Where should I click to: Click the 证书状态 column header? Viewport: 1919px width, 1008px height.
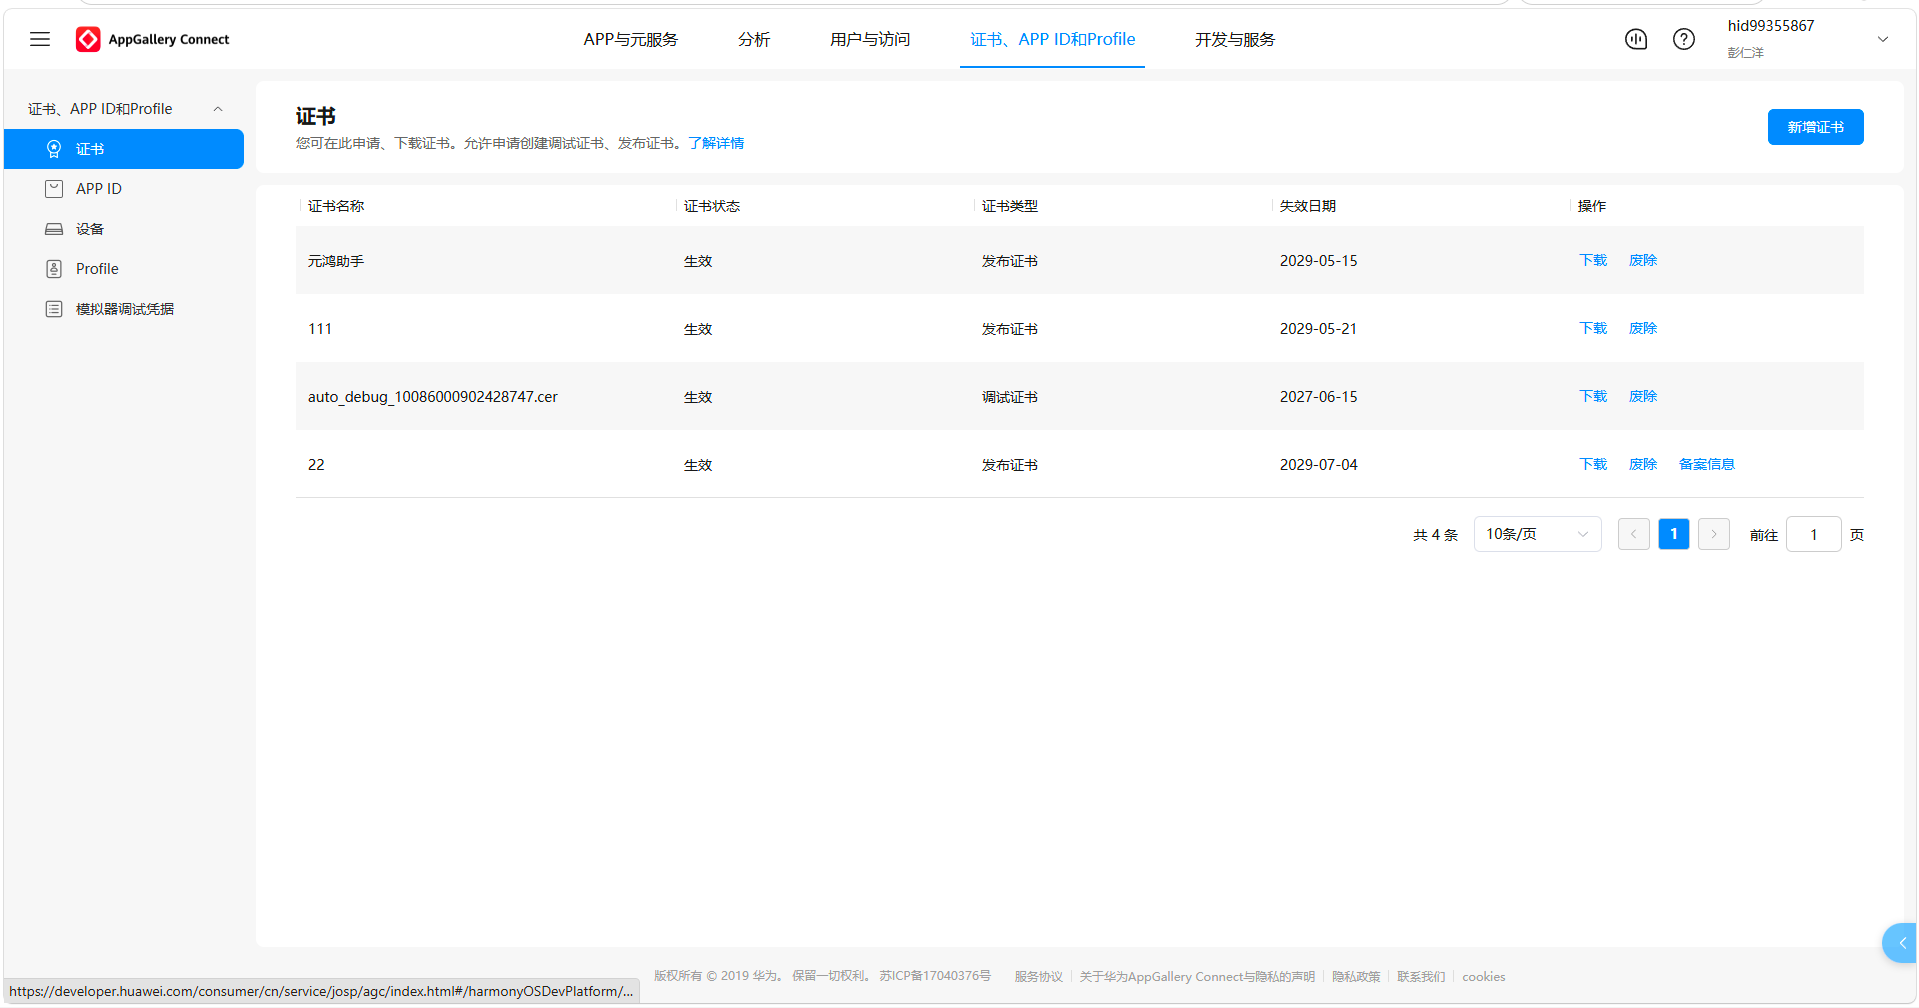pos(712,206)
